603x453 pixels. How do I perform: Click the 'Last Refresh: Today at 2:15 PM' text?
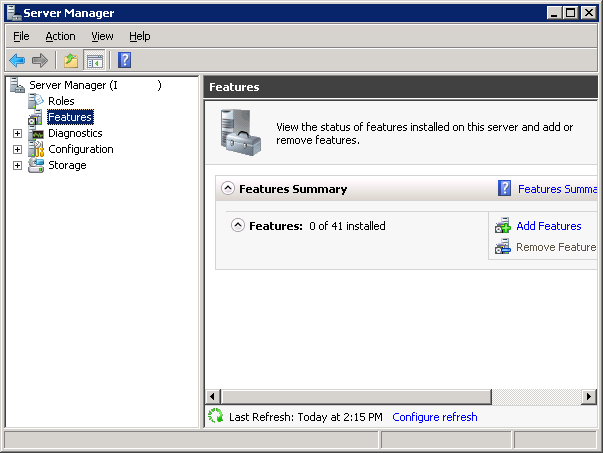pyautogui.click(x=306, y=417)
